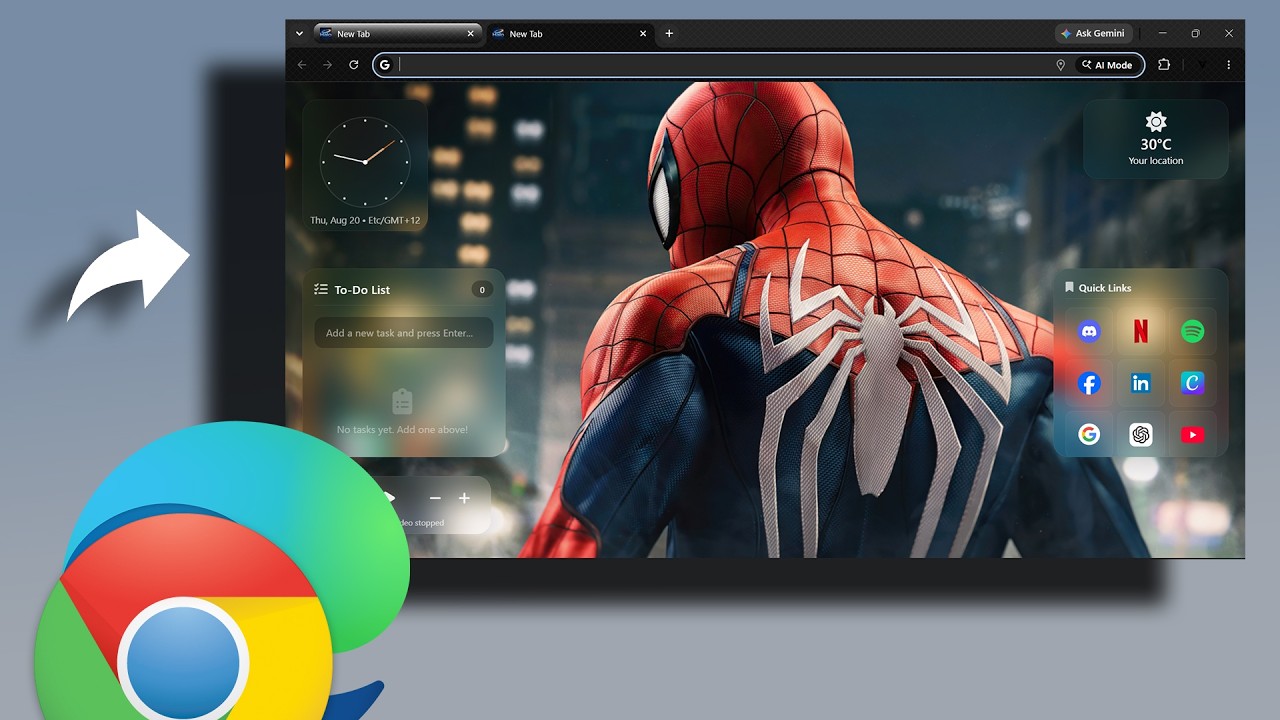This screenshot has width=1280, height=720.
Task: Click the analog clock widget
Action: coord(365,161)
